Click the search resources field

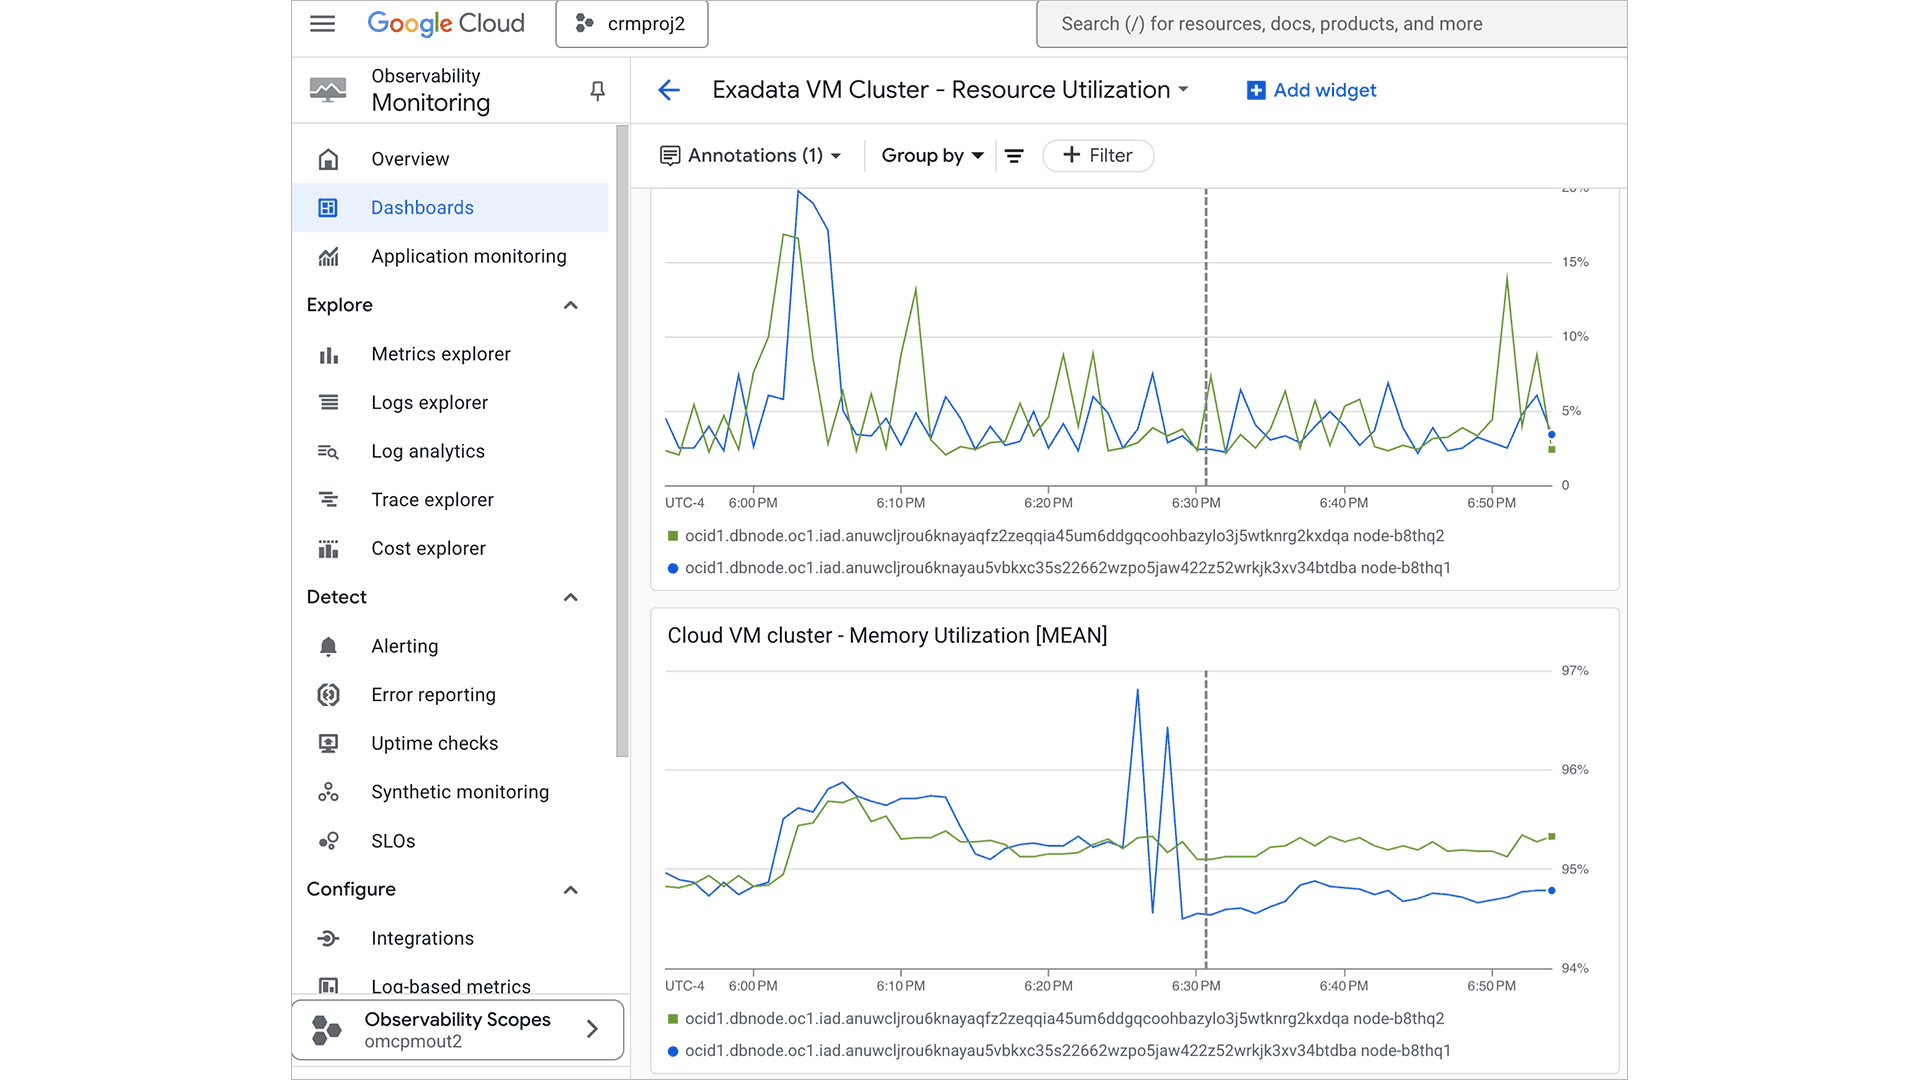[1330, 23]
